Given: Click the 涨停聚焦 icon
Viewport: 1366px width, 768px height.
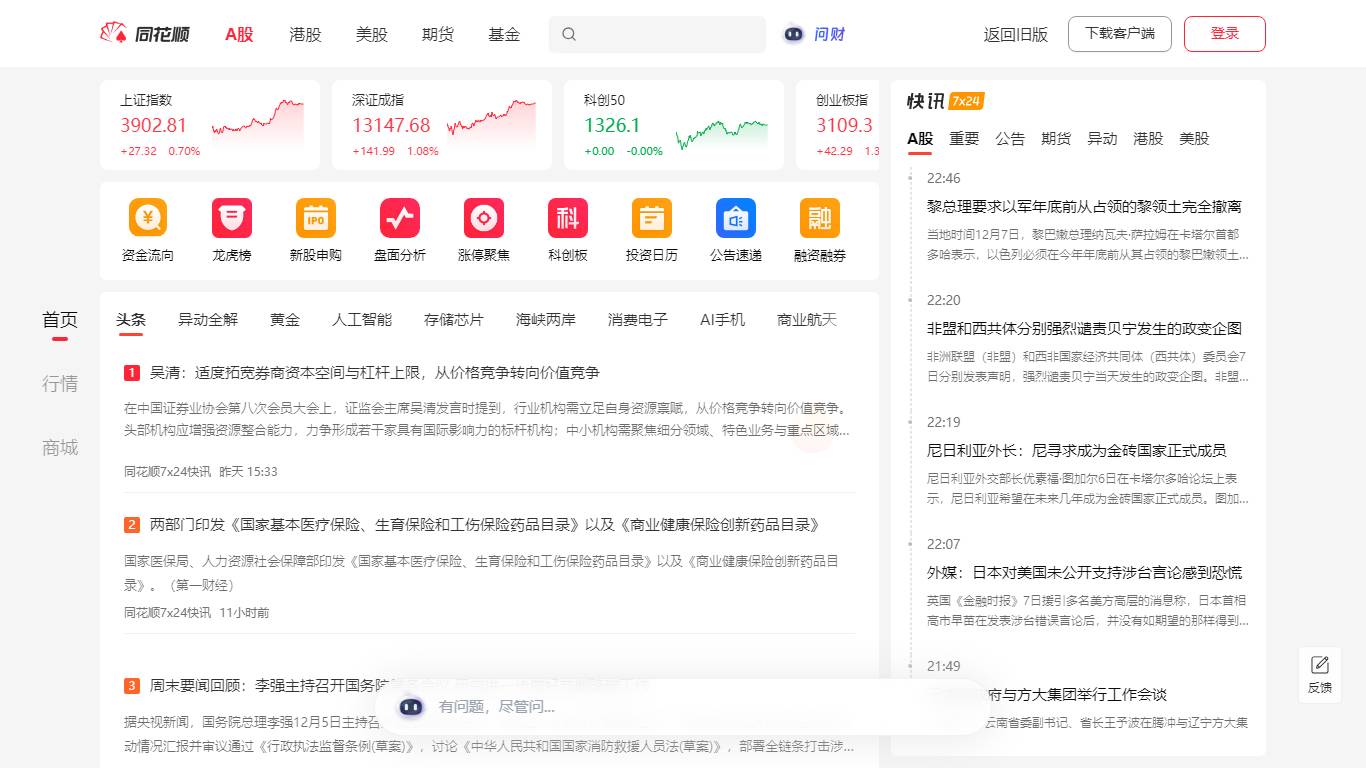Looking at the screenshot, I should click(x=484, y=218).
